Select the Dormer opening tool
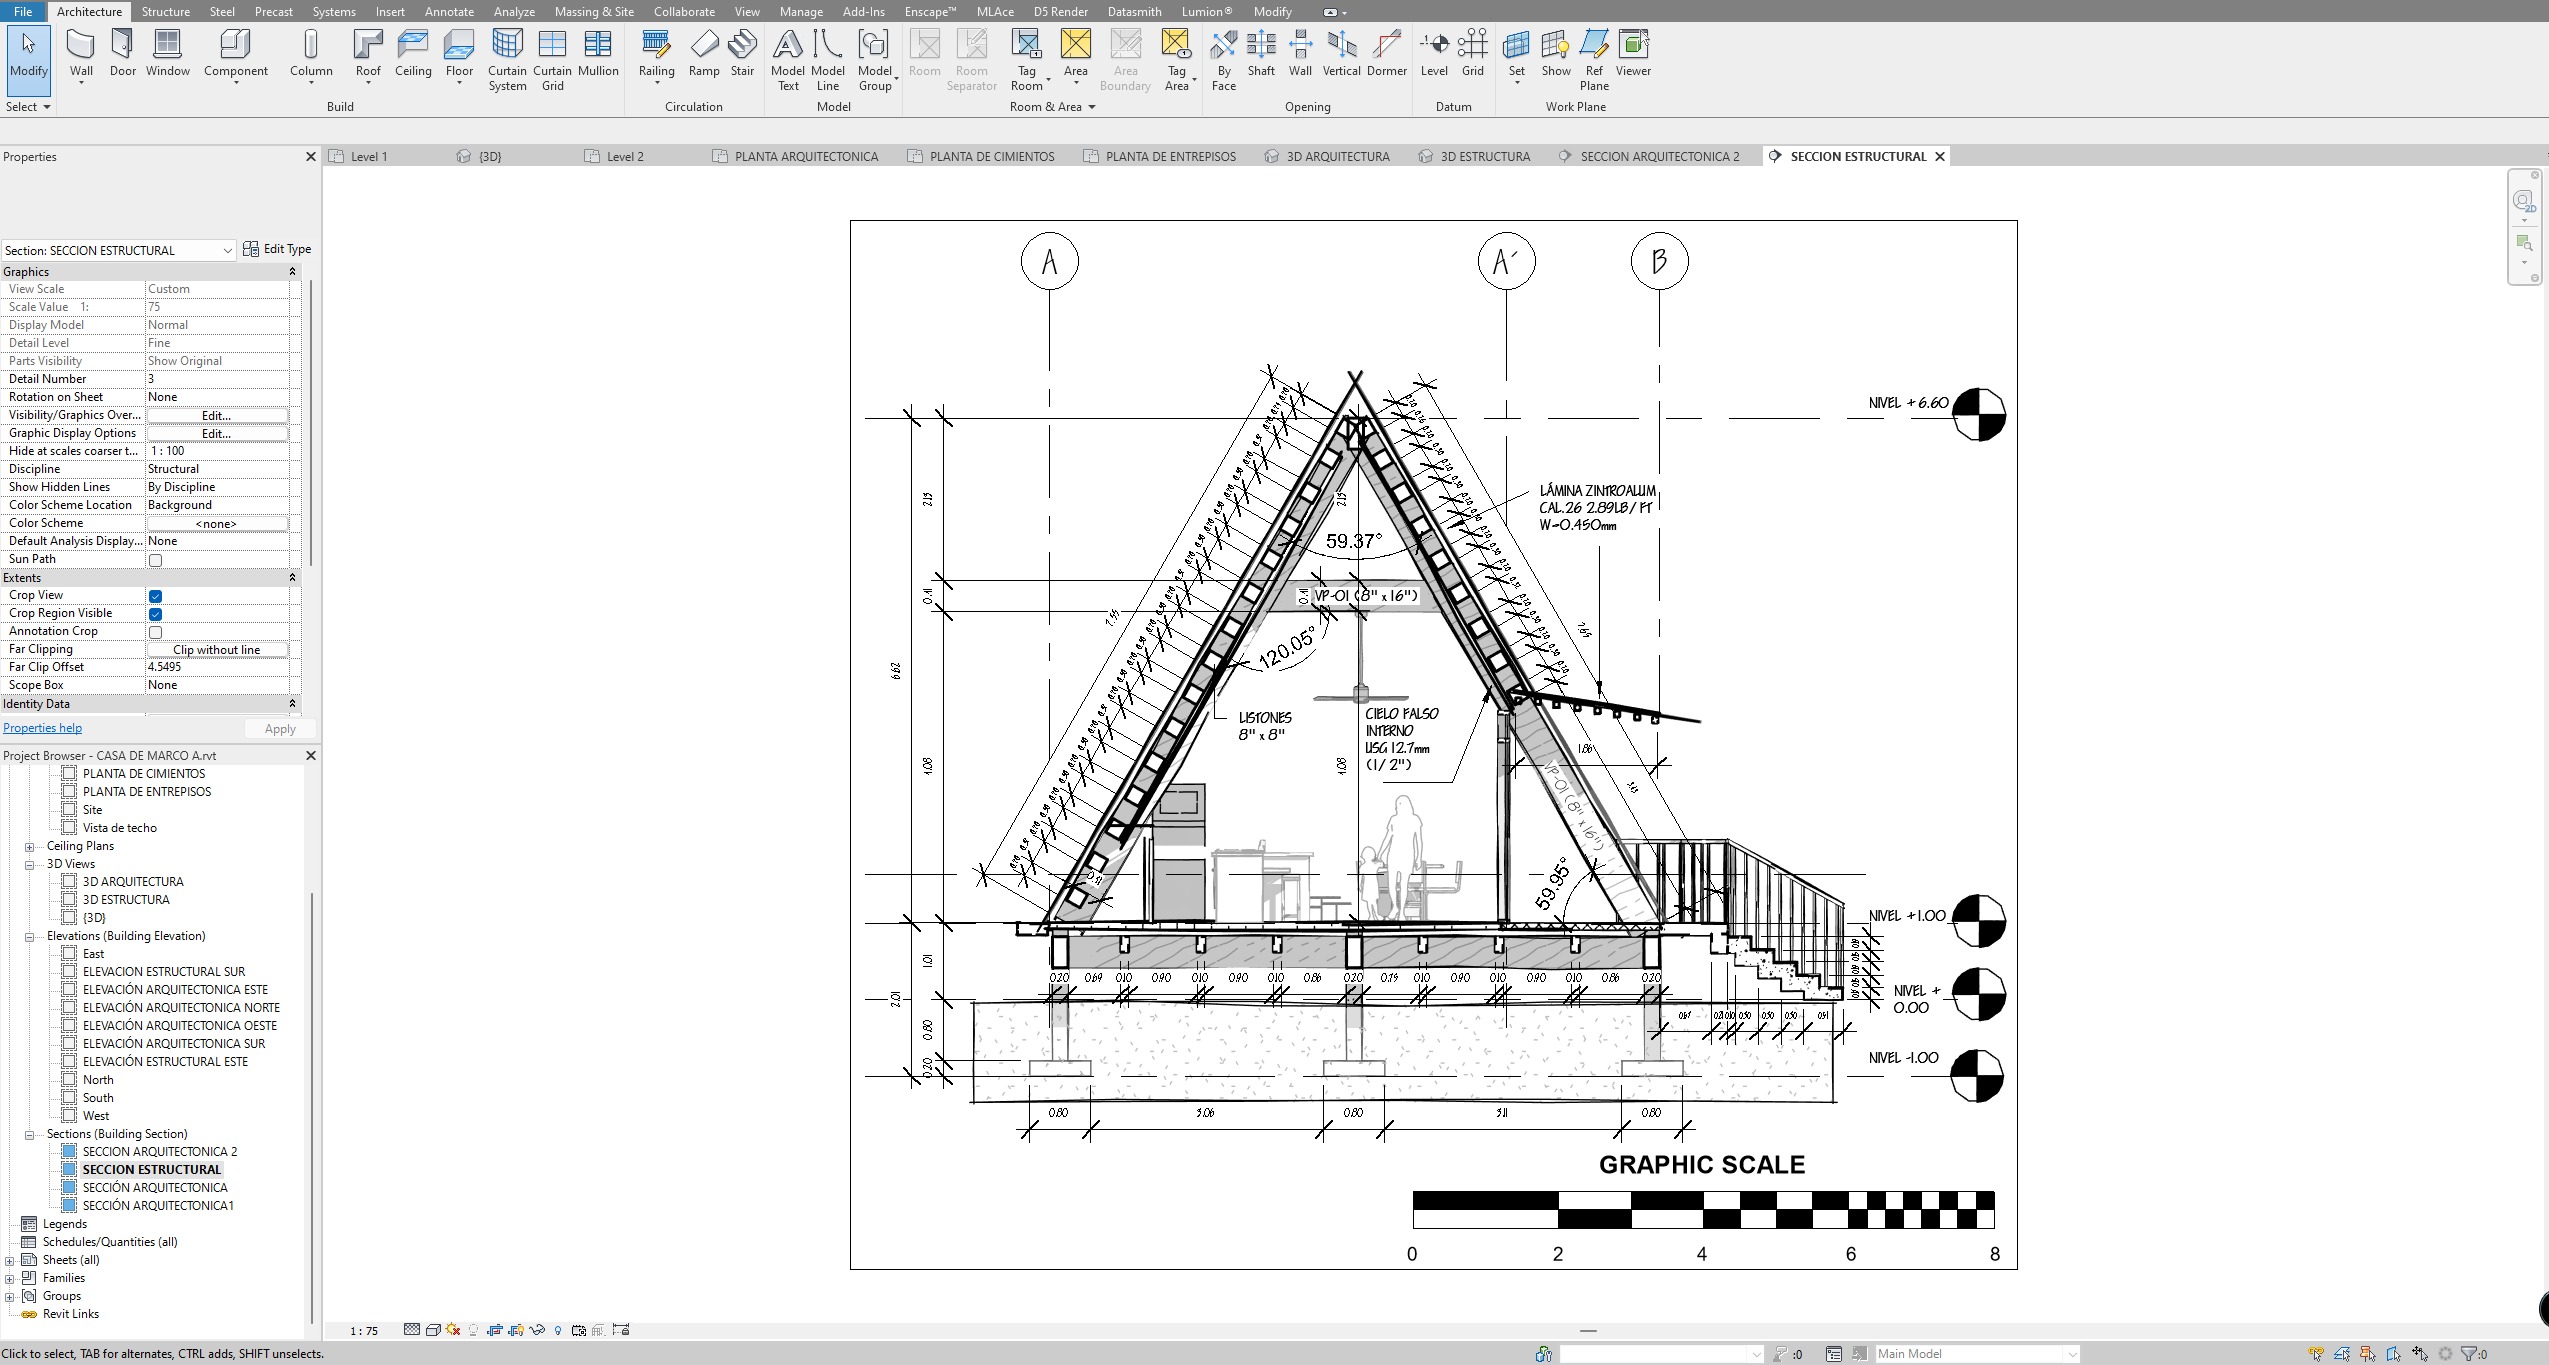The height and width of the screenshot is (1365, 2549). pyautogui.click(x=1387, y=55)
